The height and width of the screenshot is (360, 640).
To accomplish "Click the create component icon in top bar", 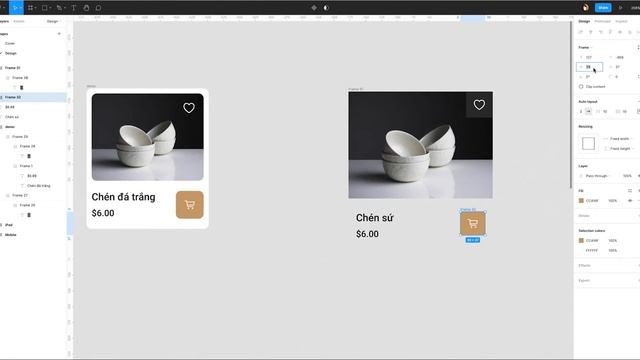I will (314, 8).
